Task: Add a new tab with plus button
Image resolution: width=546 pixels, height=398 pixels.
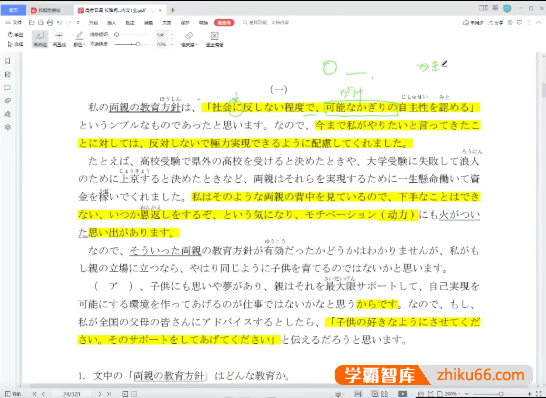Action: point(173,10)
